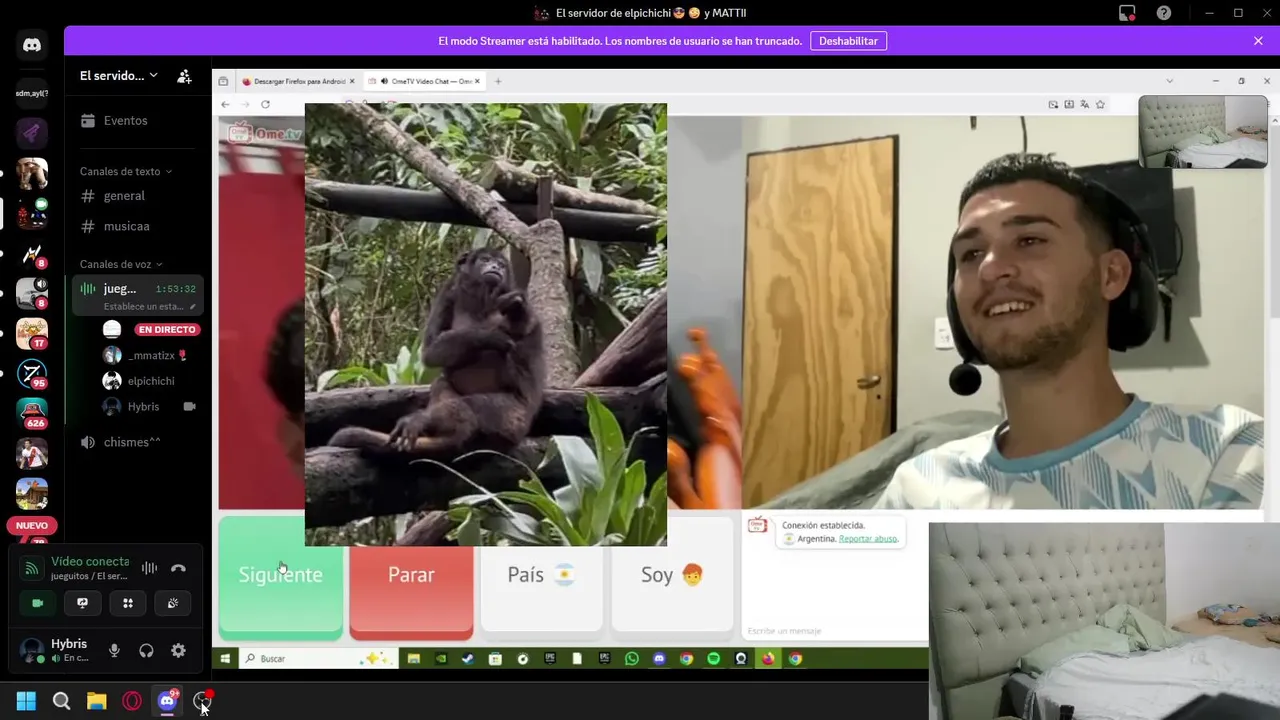Click the Vídeo conectado status text

coord(90,562)
